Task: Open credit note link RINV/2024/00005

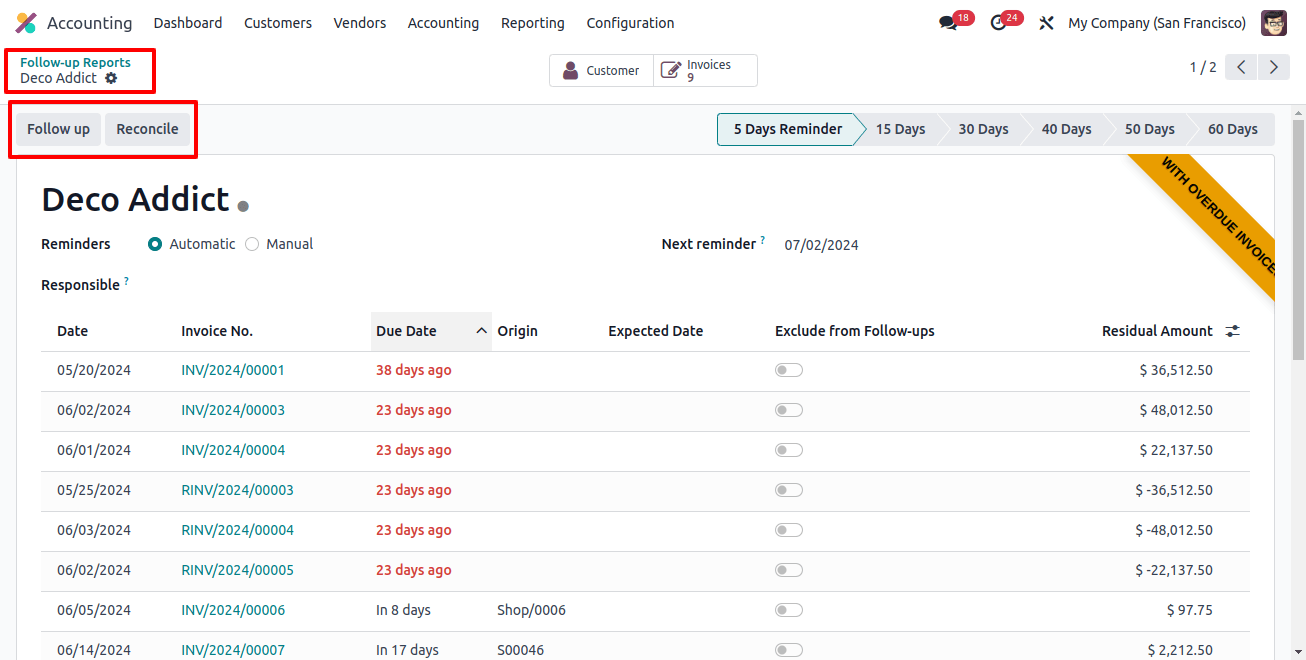Action: pyautogui.click(x=237, y=570)
